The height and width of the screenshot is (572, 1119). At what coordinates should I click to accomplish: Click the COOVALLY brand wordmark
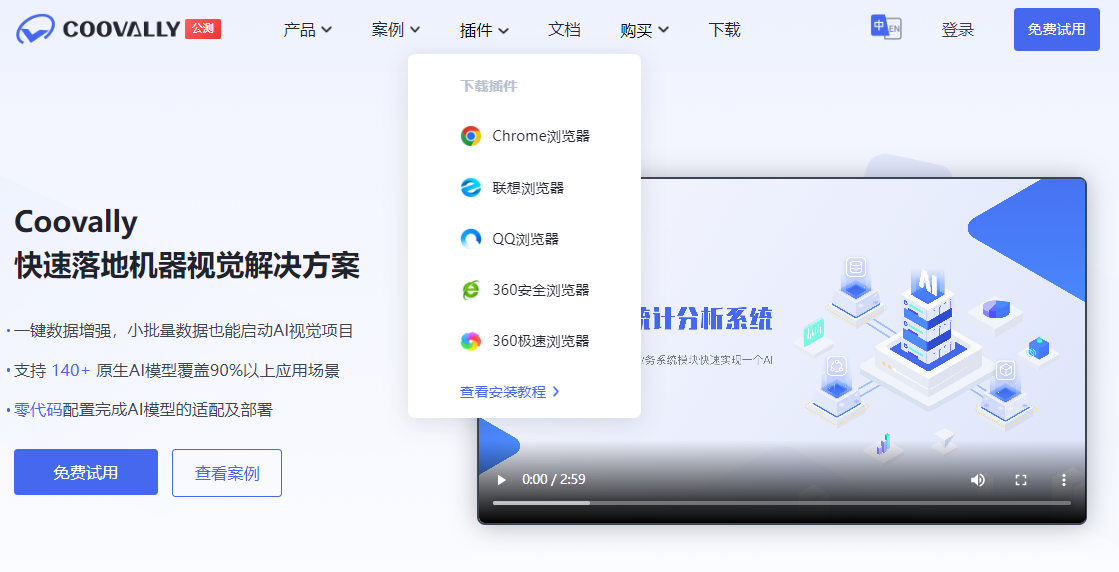[121, 29]
